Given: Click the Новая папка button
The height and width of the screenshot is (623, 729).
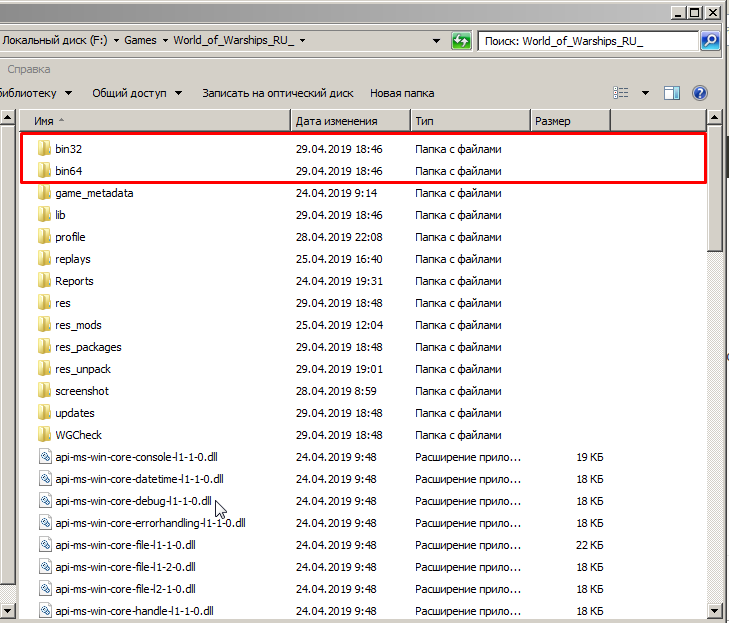Looking at the screenshot, I should point(402,93).
